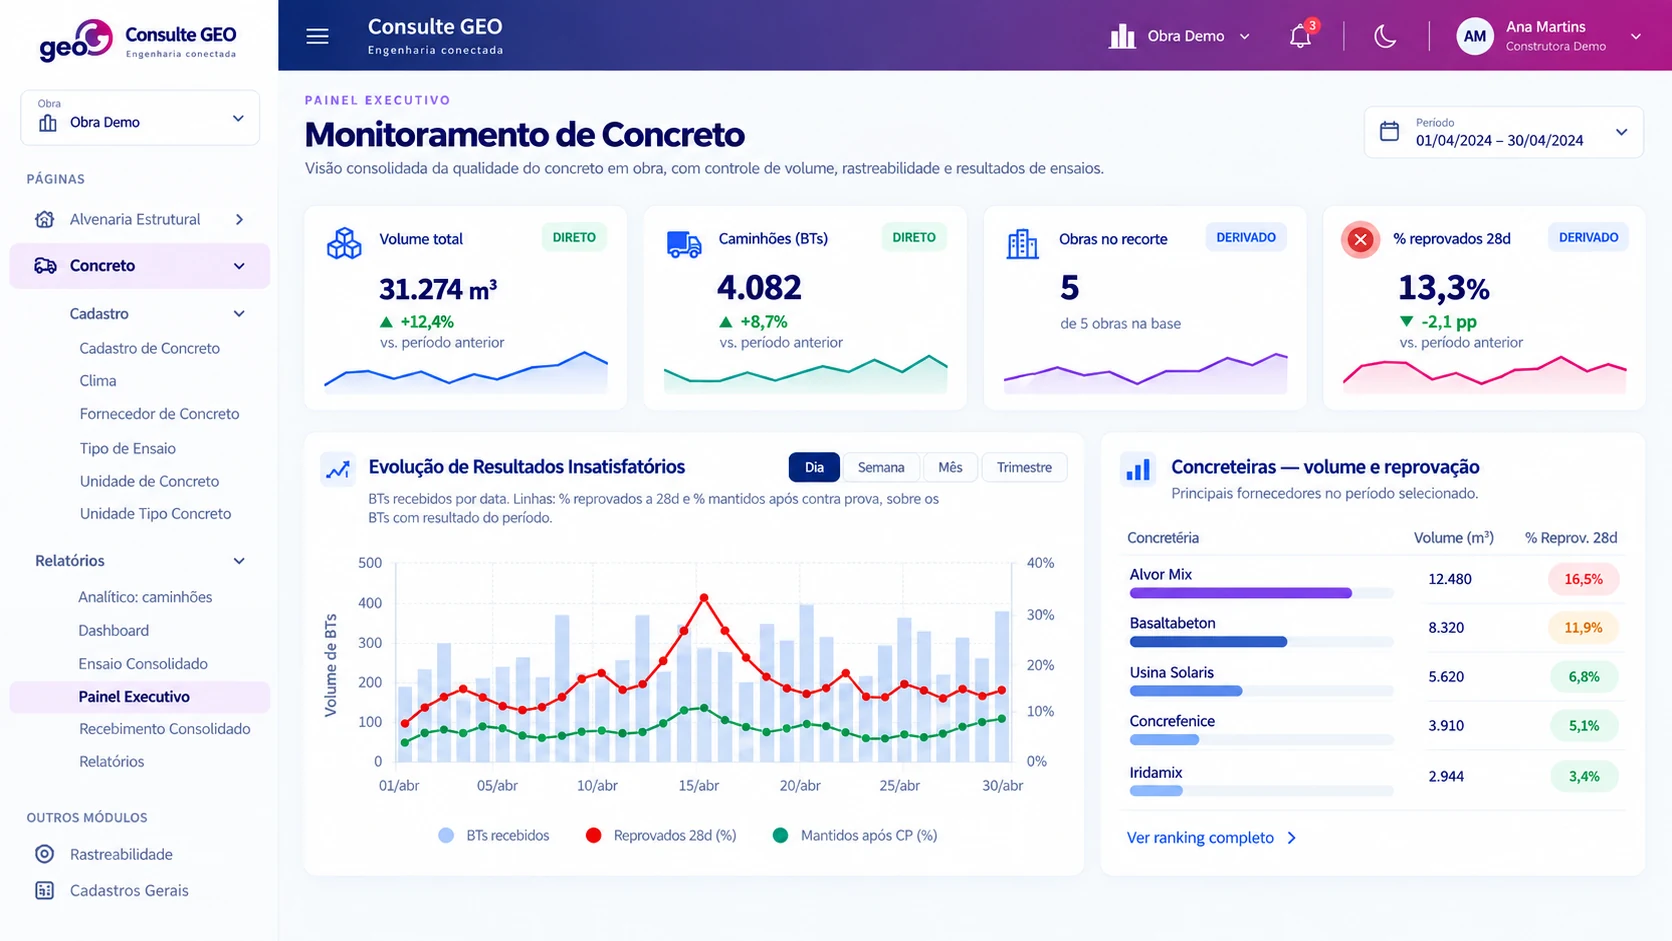Toggle dark mode moon icon
Viewport: 1672px width, 941px height.
[1385, 37]
